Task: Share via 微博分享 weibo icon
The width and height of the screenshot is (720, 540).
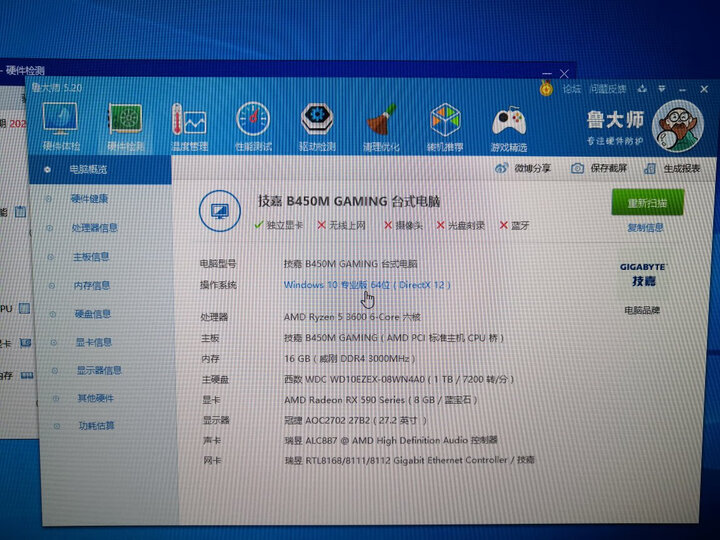Action: point(523,168)
